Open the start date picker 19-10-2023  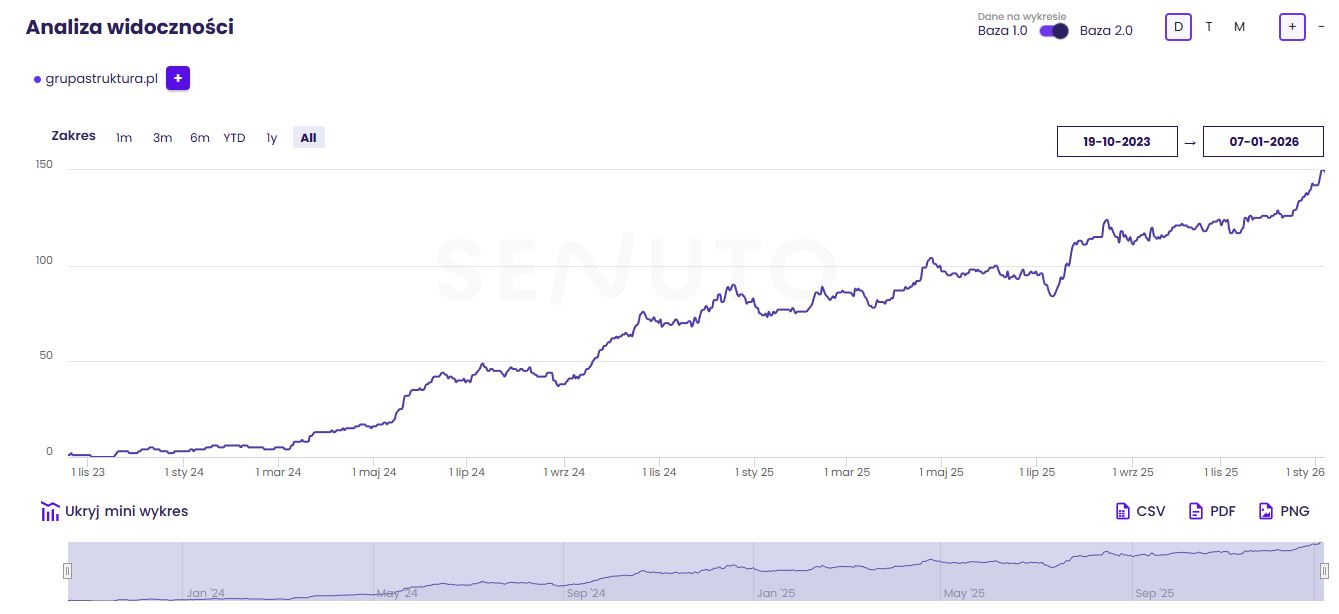click(1117, 142)
